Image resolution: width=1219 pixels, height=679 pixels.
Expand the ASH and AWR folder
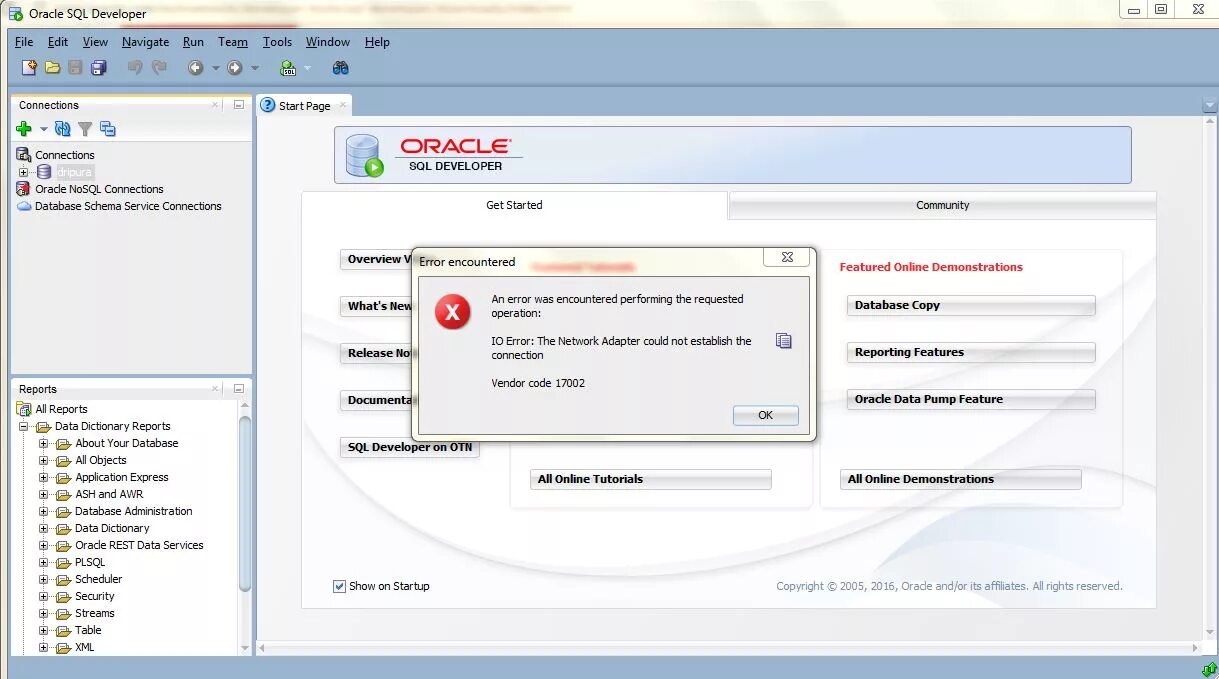[43, 494]
